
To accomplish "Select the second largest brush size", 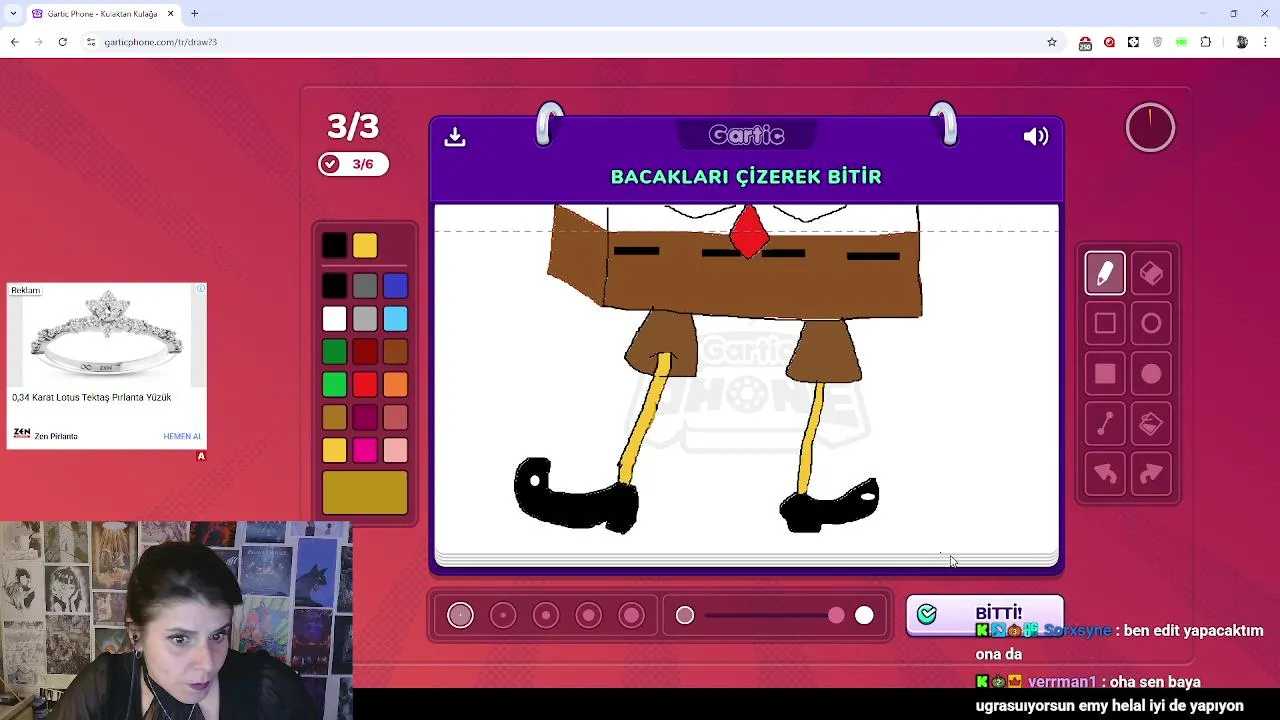I will (x=589, y=615).
